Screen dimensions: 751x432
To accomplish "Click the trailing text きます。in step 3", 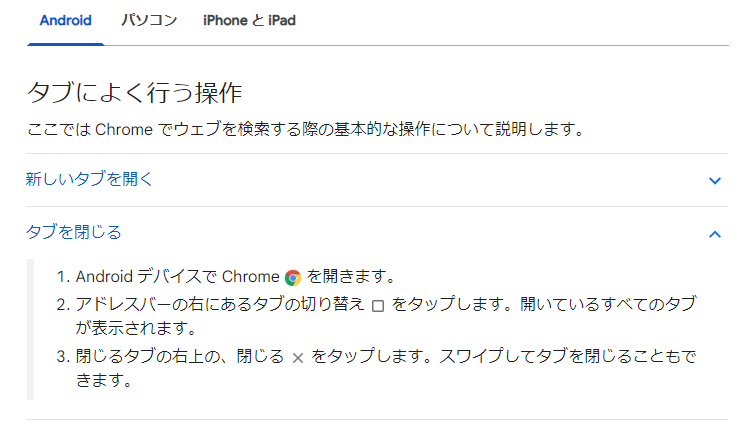I will click(x=104, y=381).
